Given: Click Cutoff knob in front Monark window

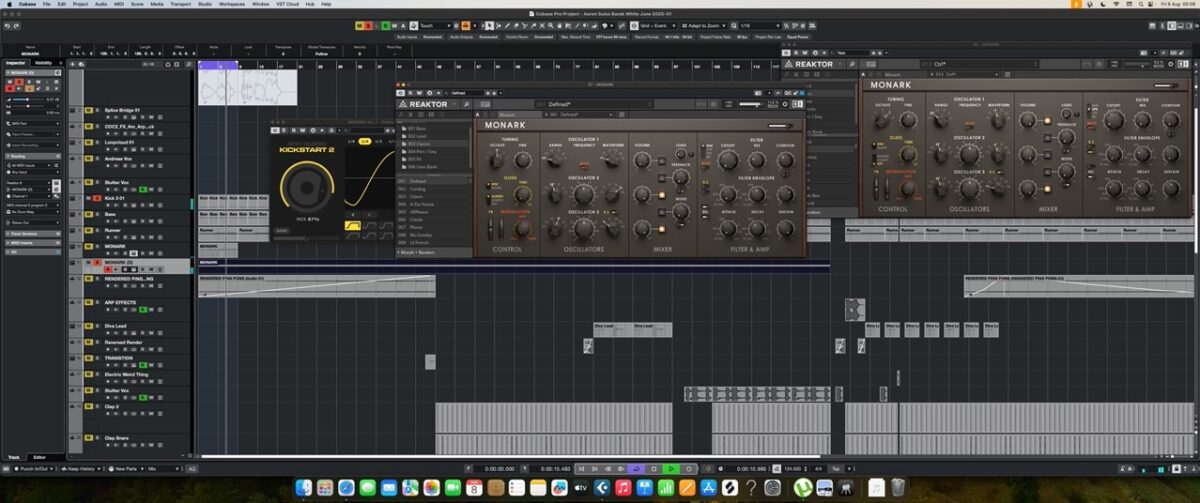Looking at the screenshot, I should tap(728, 160).
